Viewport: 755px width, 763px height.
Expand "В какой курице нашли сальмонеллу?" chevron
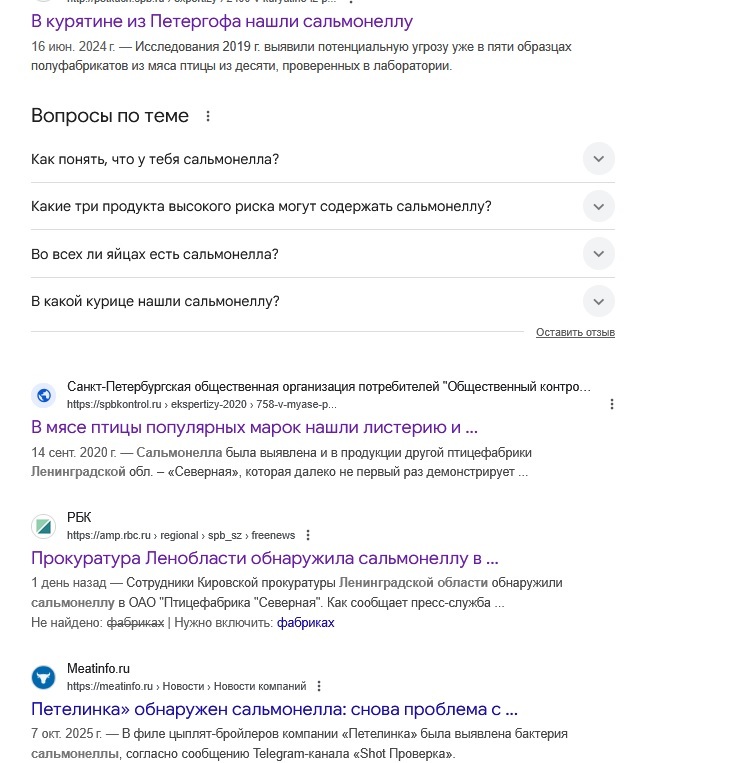coord(598,301)
